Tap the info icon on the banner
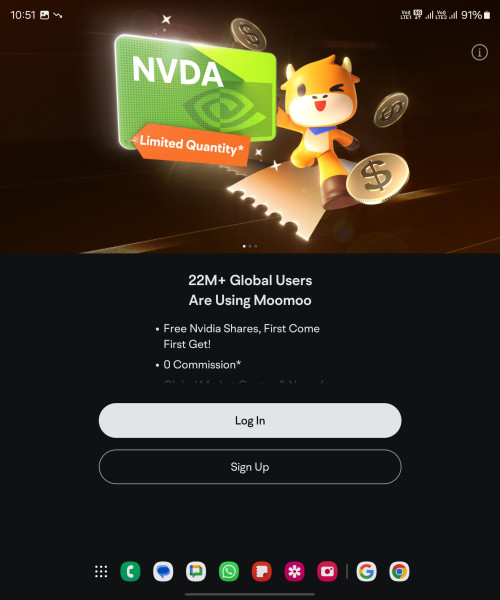 point(479,52)
